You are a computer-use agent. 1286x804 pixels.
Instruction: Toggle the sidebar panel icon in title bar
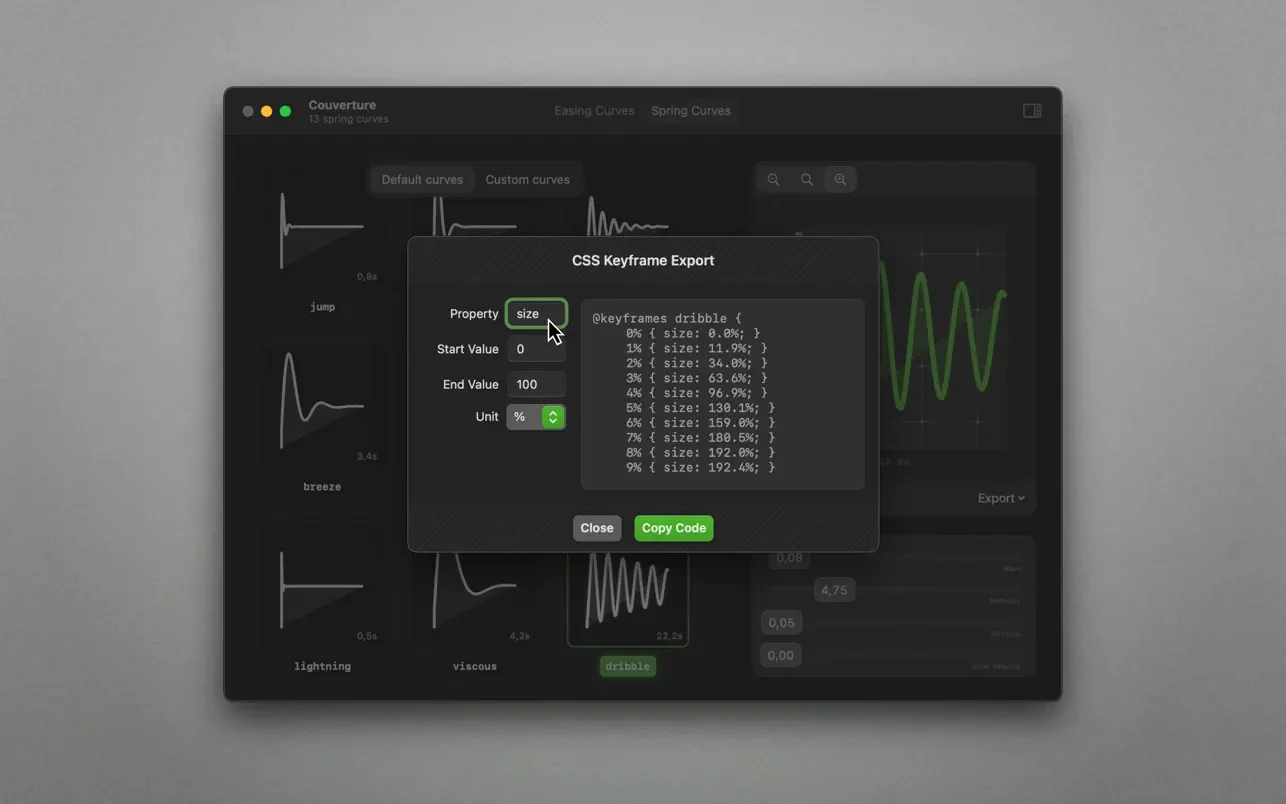point(1032,111)
